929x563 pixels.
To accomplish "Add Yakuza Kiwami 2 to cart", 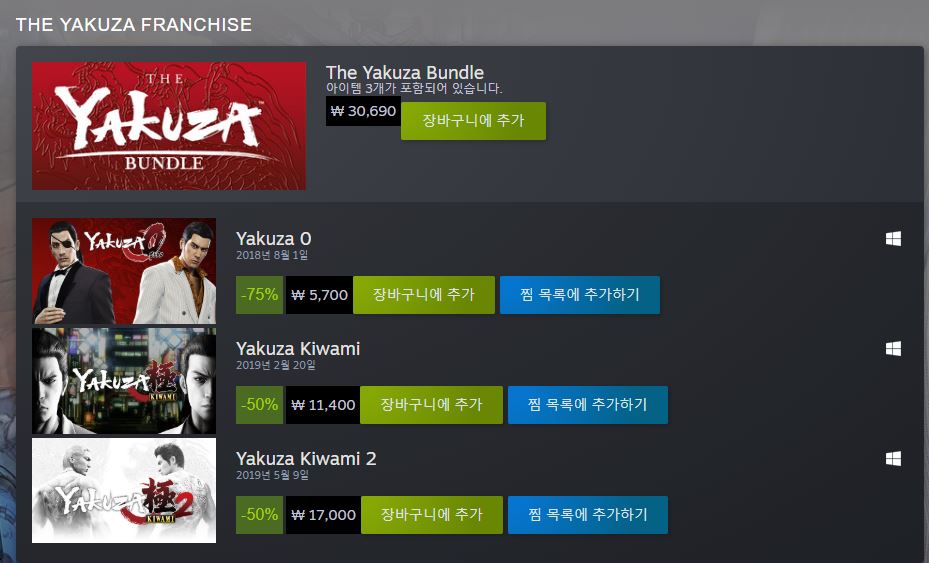I will click(432, 515).
